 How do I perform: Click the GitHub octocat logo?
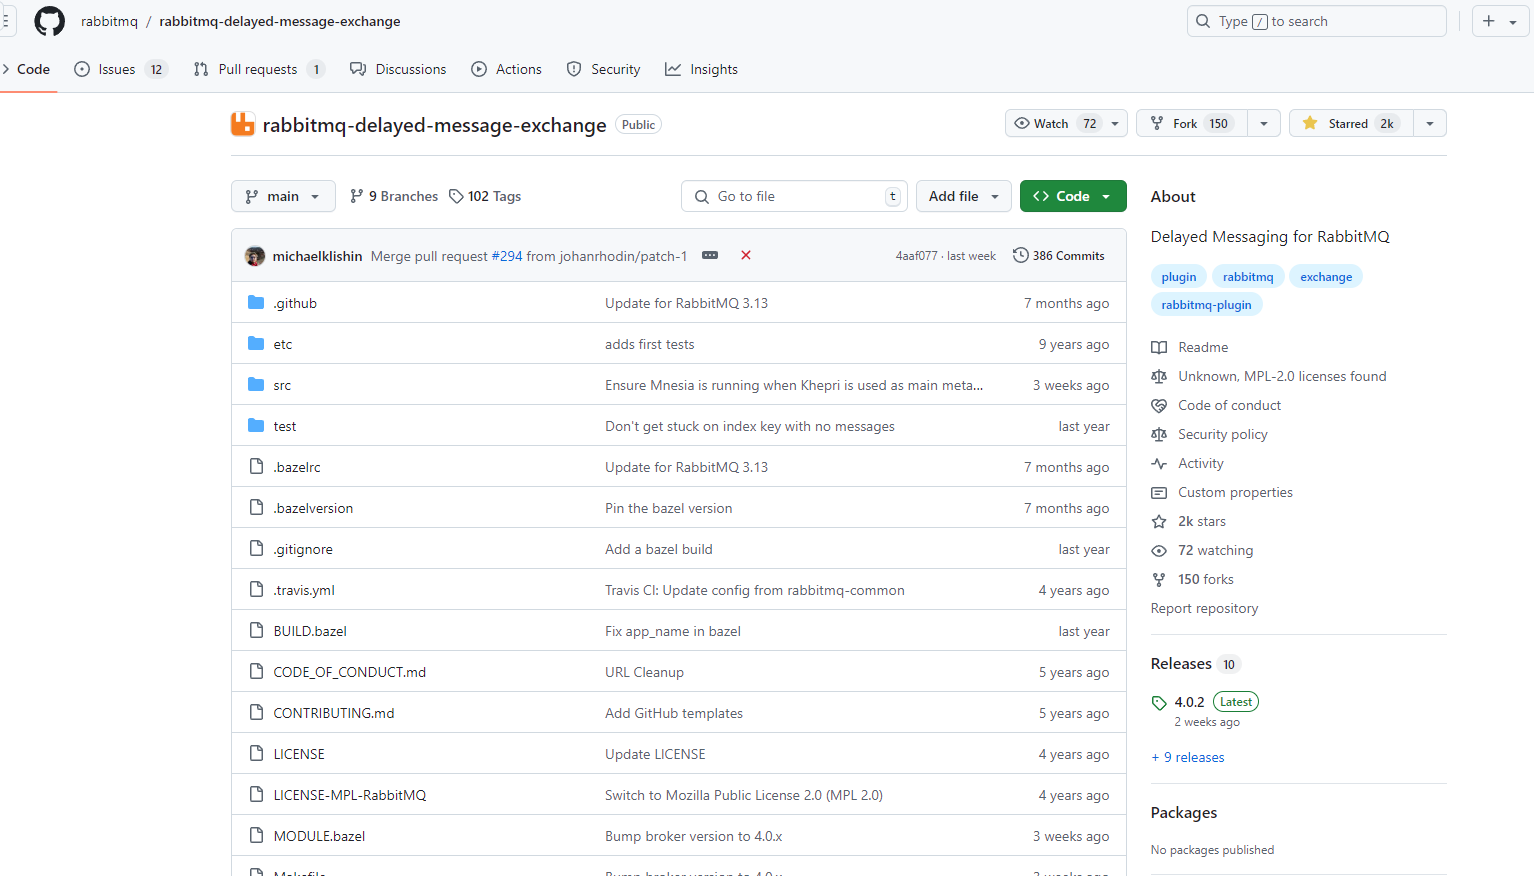(x=49, y=21)
